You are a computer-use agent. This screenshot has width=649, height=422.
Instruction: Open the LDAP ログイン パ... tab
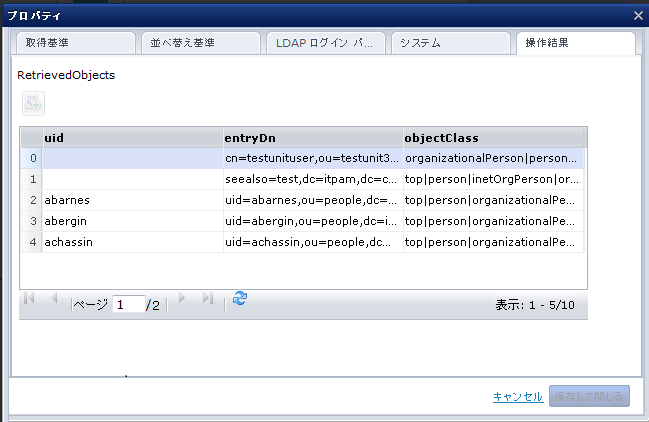pos(326,43)
